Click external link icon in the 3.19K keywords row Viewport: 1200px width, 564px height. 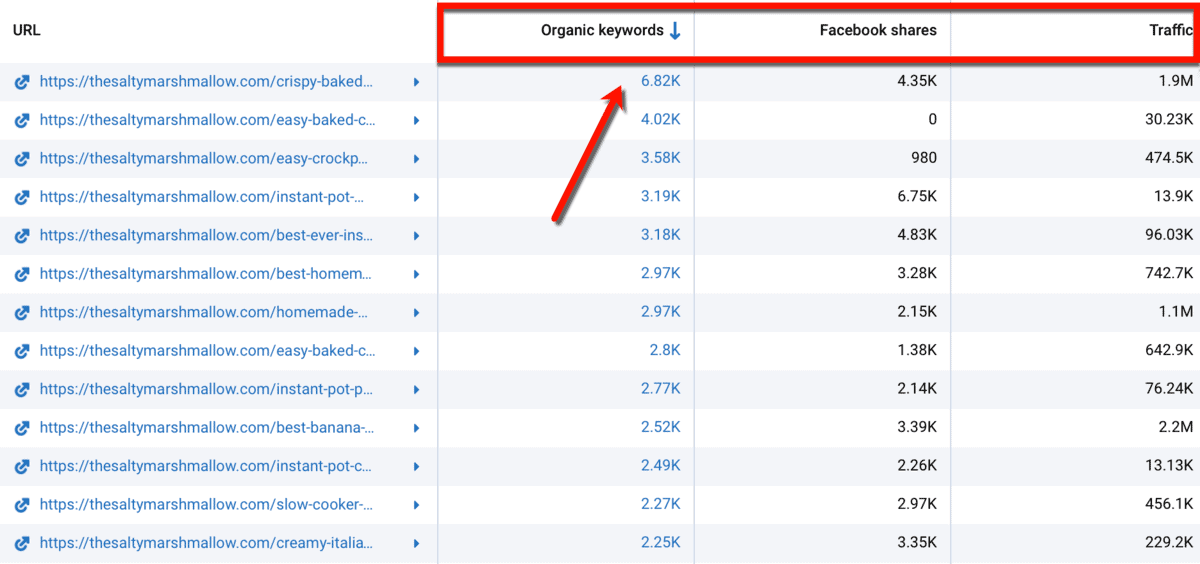(22, 197)
